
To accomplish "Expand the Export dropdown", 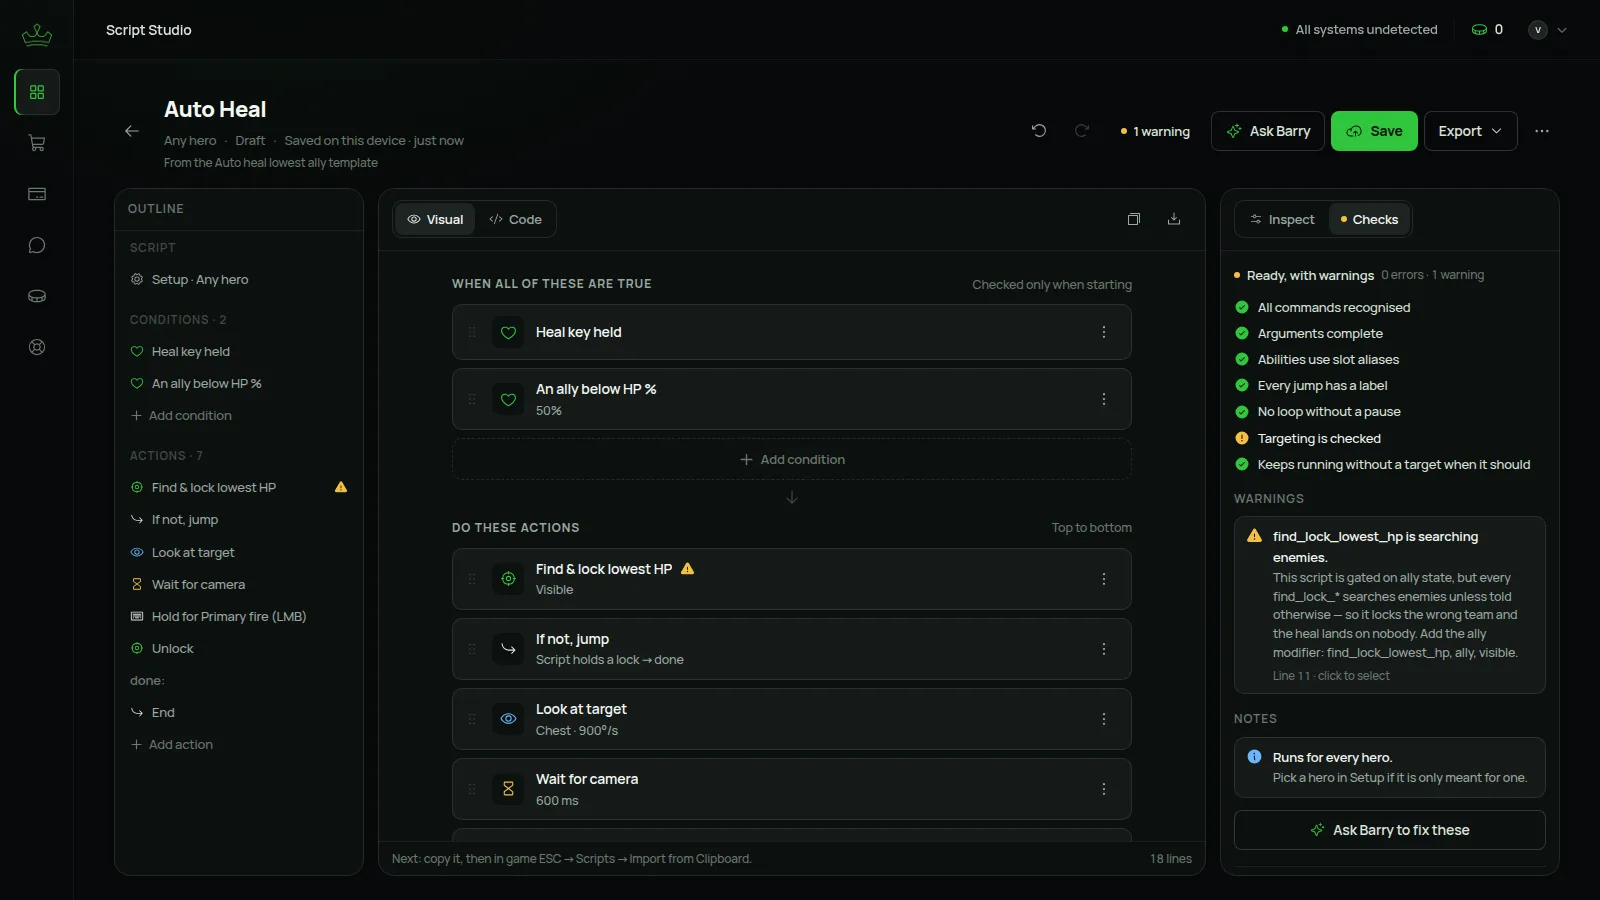I will pos(1470,131).
